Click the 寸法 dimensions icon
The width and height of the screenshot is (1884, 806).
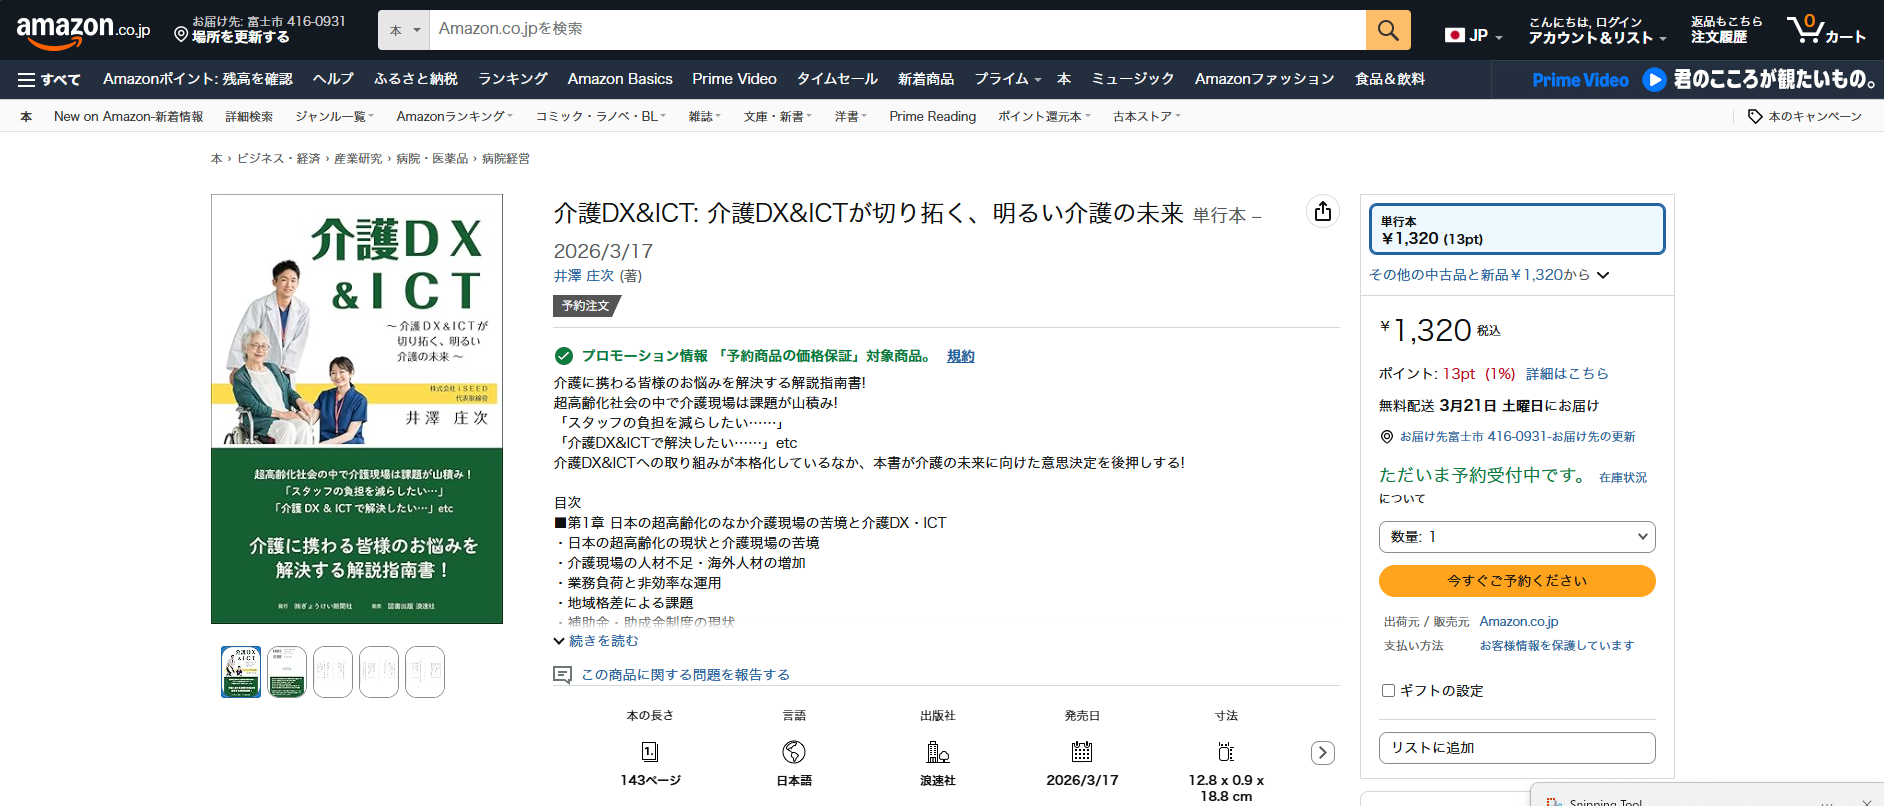[x=1226, y=752]
